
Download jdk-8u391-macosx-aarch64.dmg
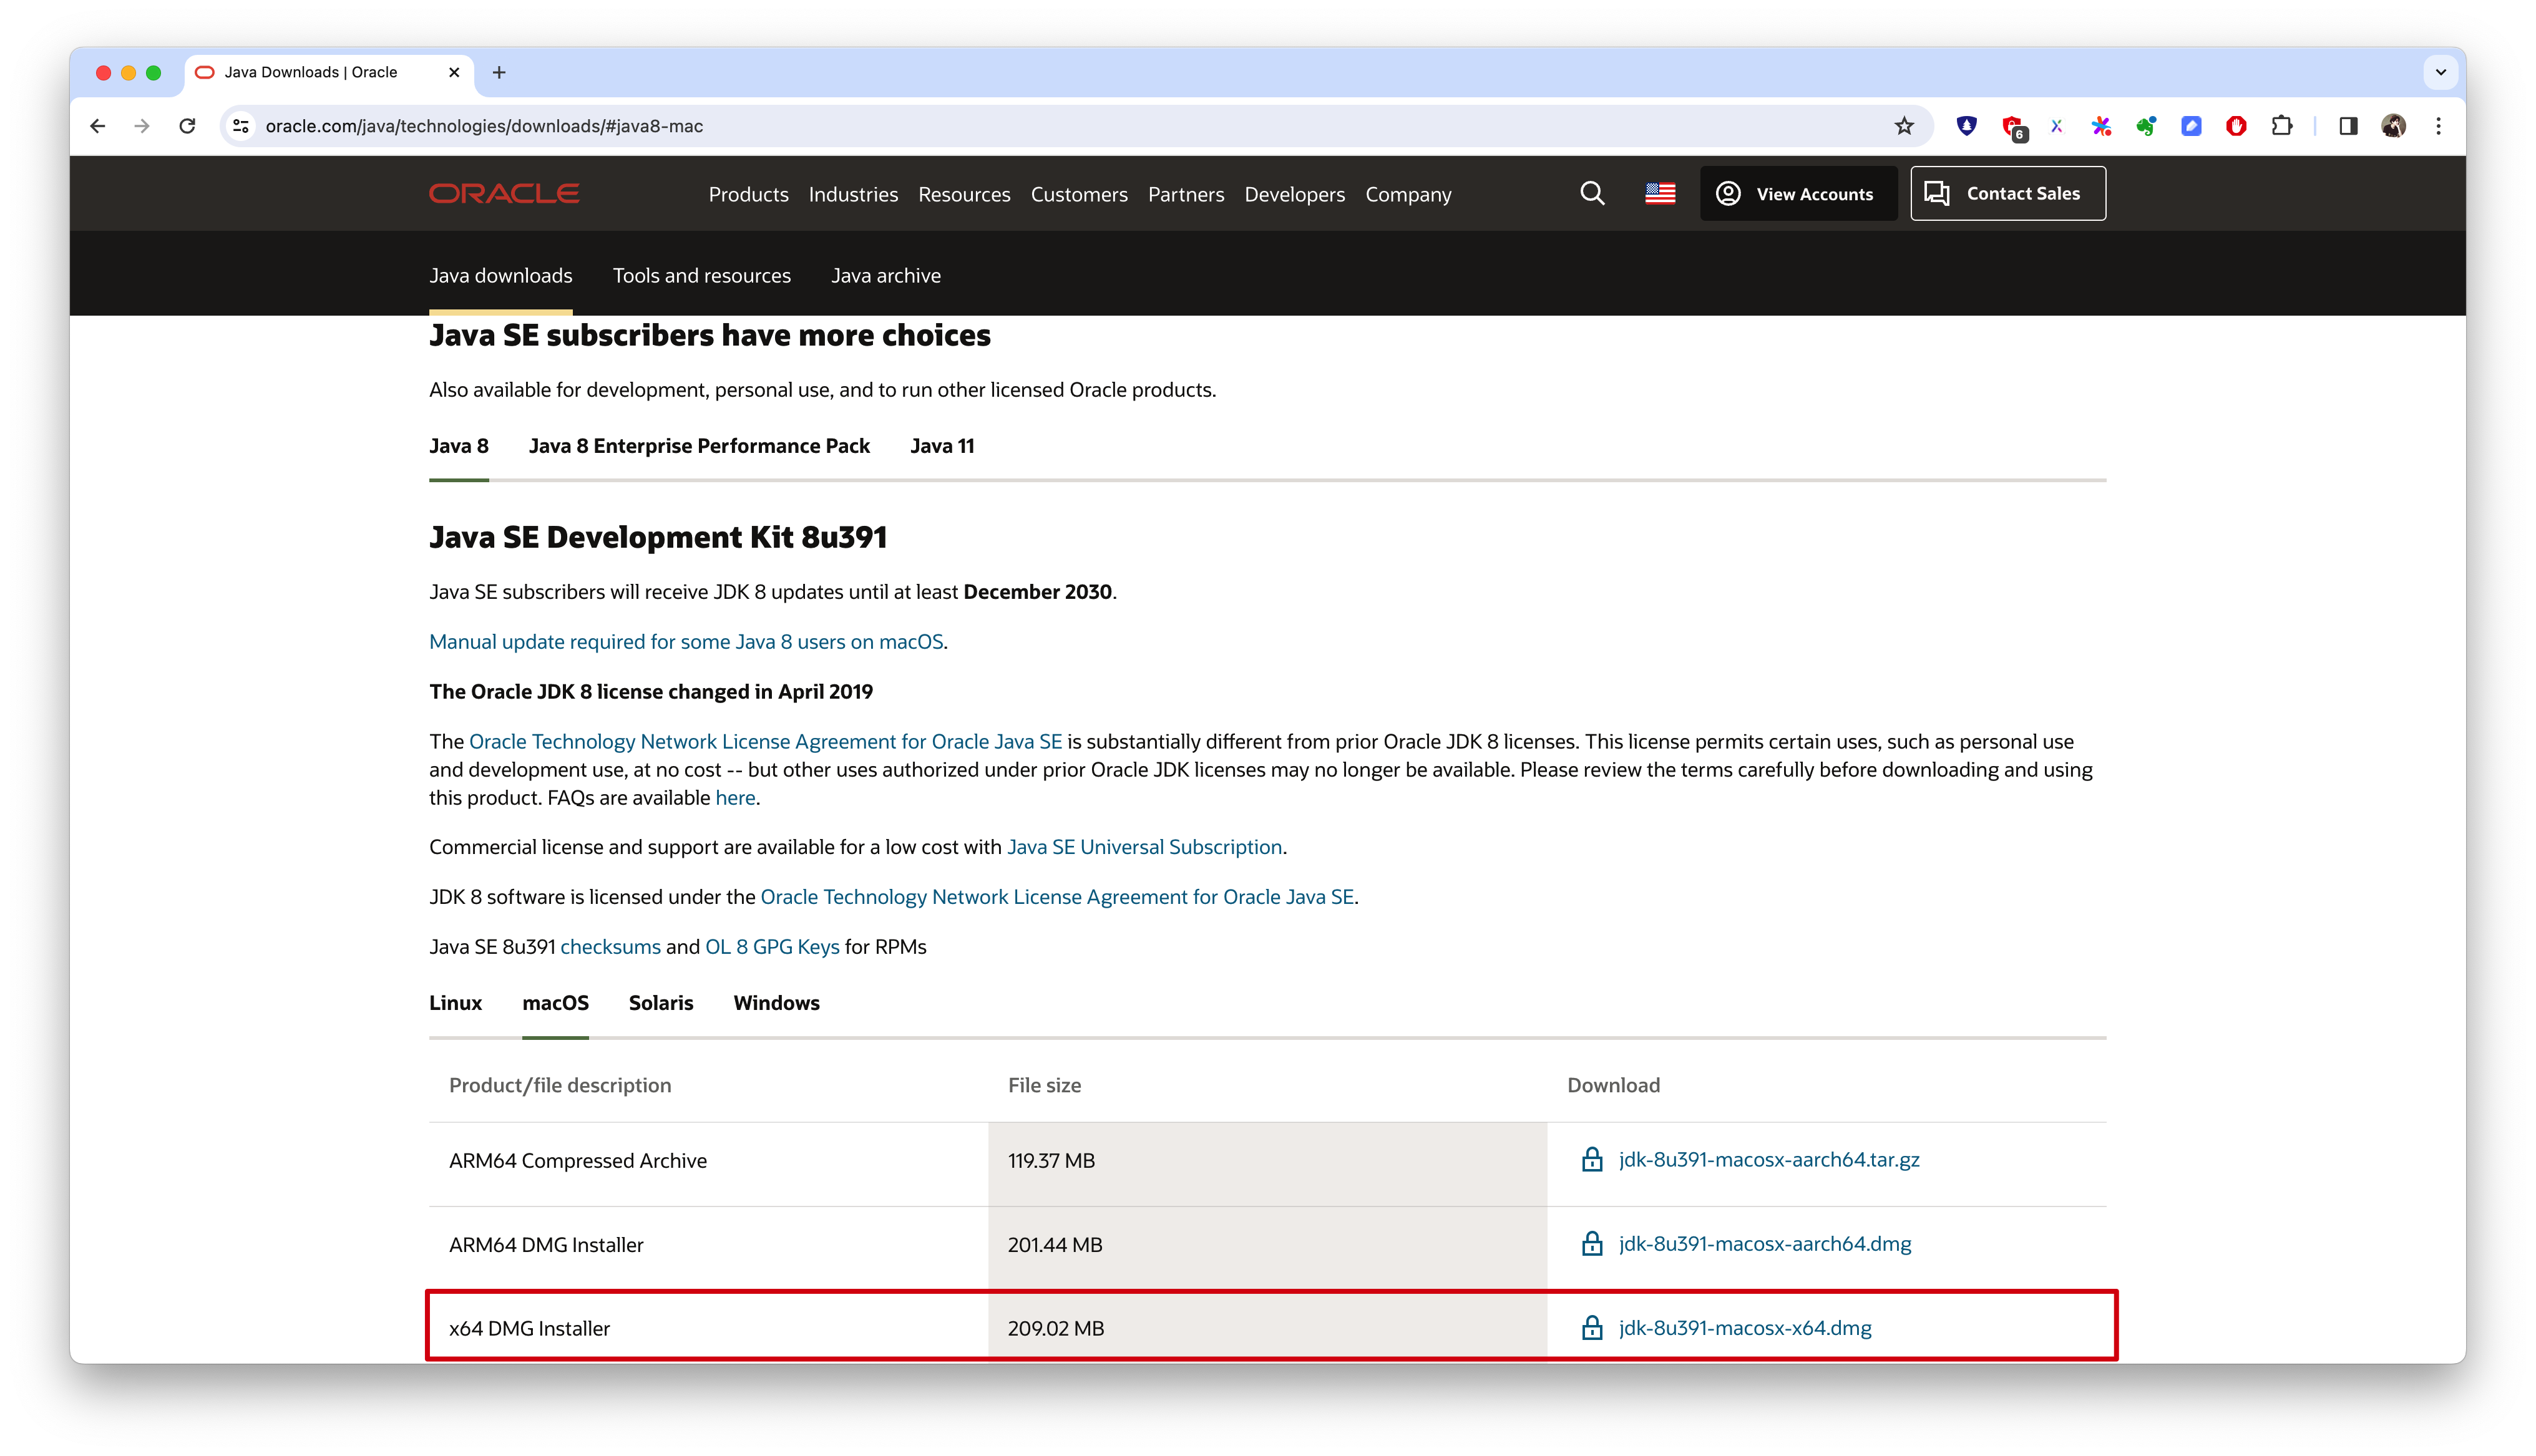tap(1764, 1244)
